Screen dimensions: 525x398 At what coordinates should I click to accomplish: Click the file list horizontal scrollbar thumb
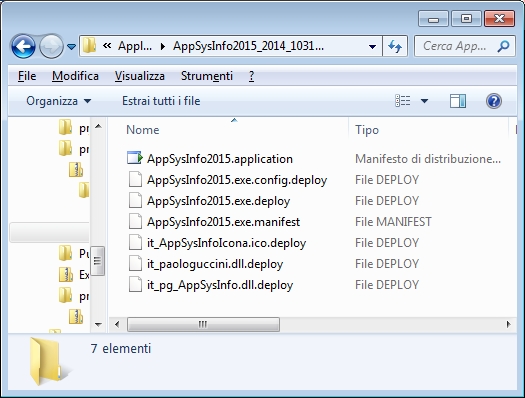203,324
